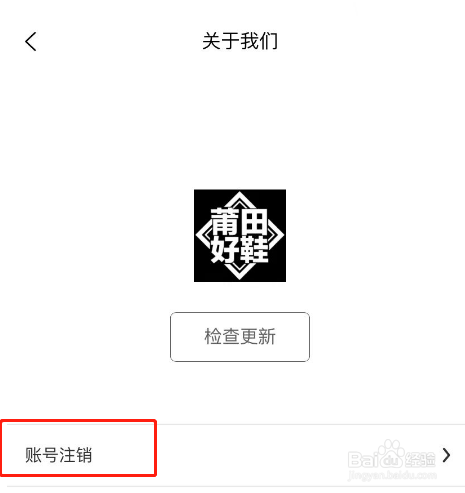Click the white diamond emblem in the logo
Screen dimensions: 465x493
(x=240, y=235)
